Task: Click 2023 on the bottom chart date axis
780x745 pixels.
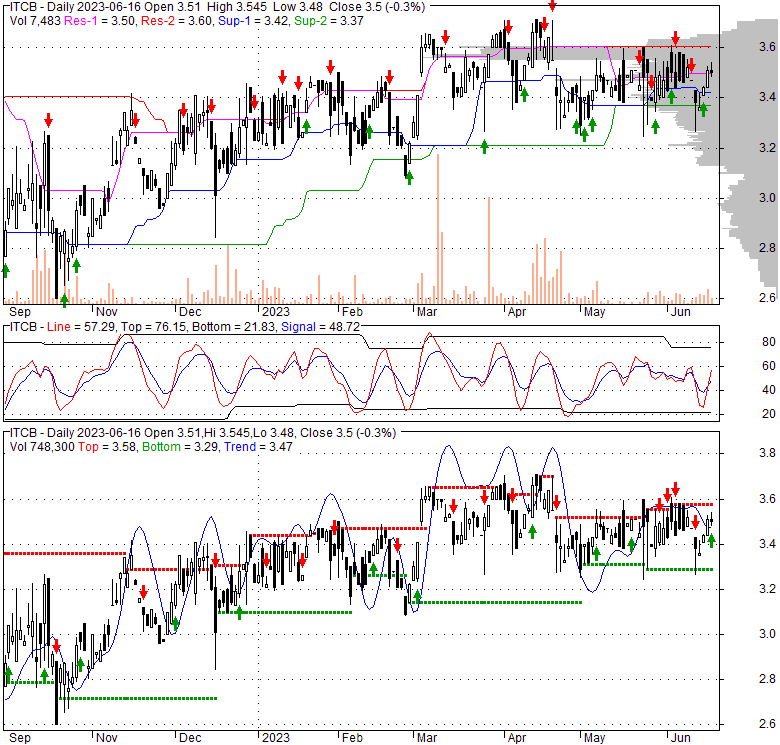Action: coord(276,738)
